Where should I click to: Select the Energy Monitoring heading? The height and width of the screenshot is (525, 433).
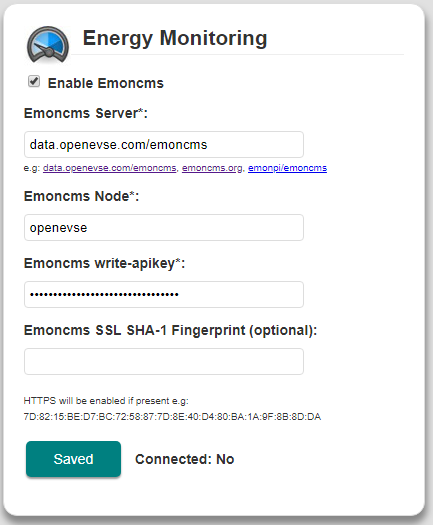175,38
